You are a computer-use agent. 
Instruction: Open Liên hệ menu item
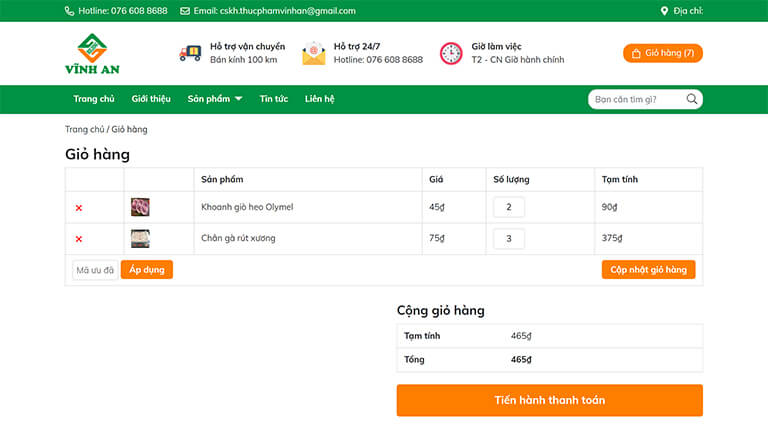[x=319, y=99]
